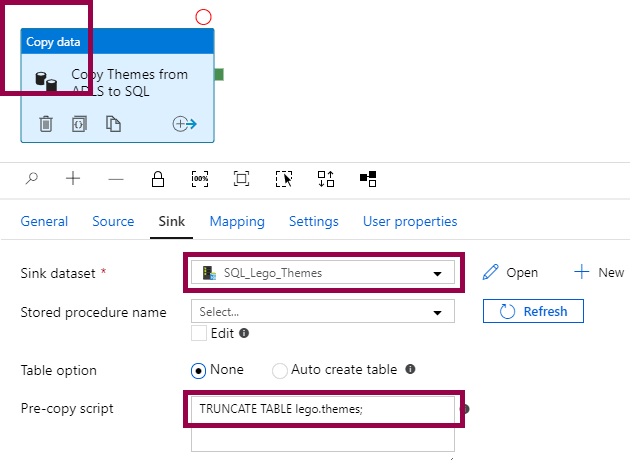Click the auto align icon in toolbar
Viewport: 630px width, 460px height.
[326, 179]
